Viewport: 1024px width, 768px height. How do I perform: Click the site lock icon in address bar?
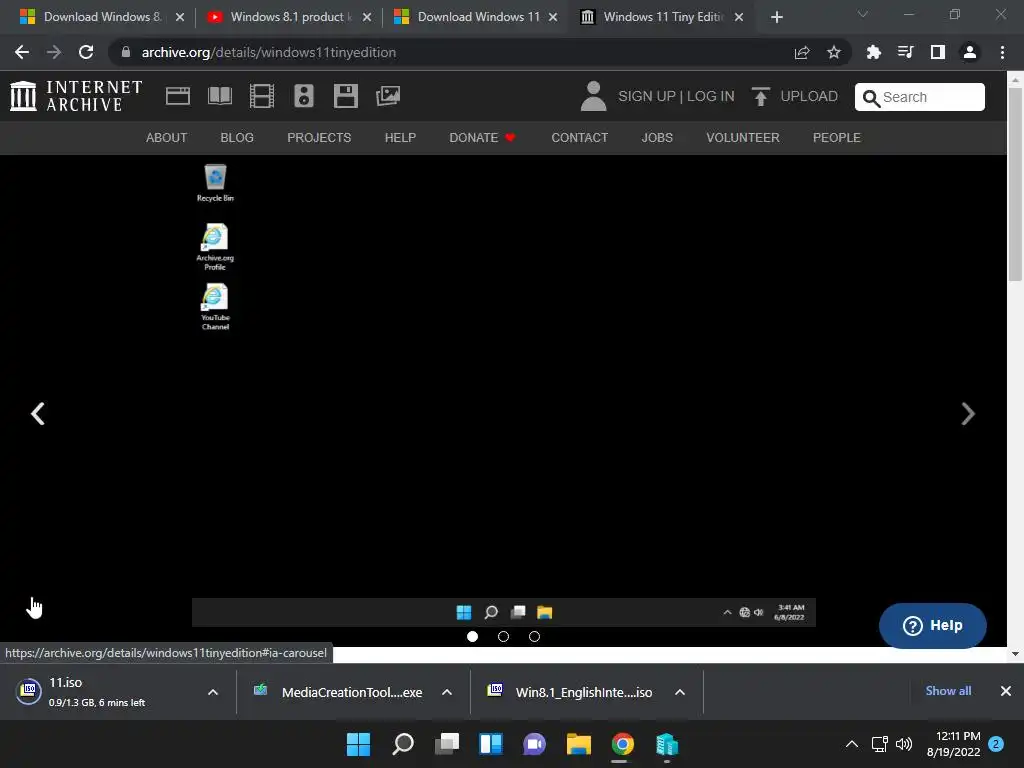pos(125,52)
